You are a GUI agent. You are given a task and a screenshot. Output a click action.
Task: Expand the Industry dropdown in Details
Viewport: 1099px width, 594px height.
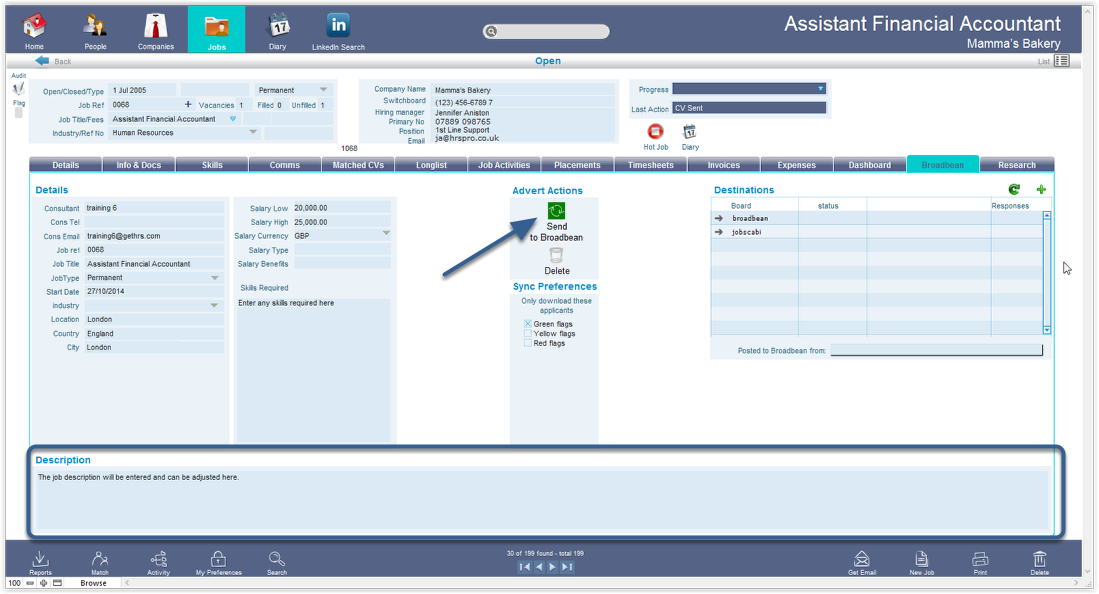click(x=214, y=306)
